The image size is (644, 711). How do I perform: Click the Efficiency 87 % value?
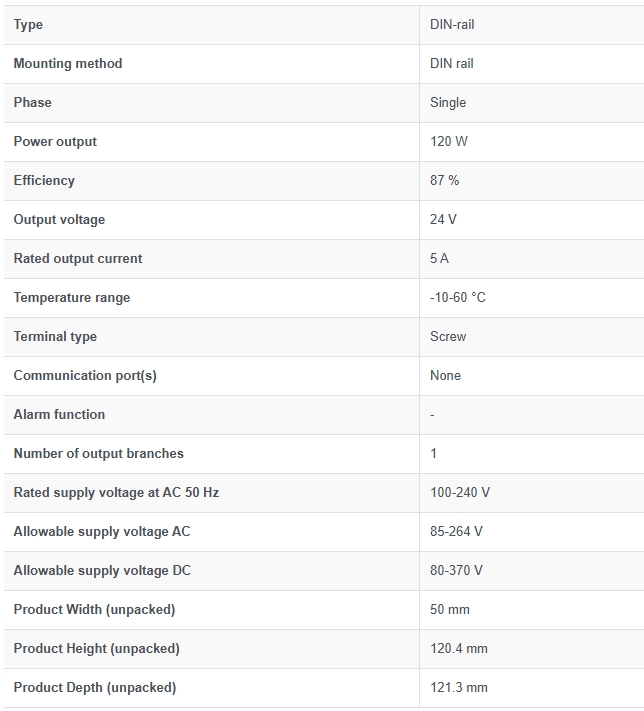[x=444, y=180]
